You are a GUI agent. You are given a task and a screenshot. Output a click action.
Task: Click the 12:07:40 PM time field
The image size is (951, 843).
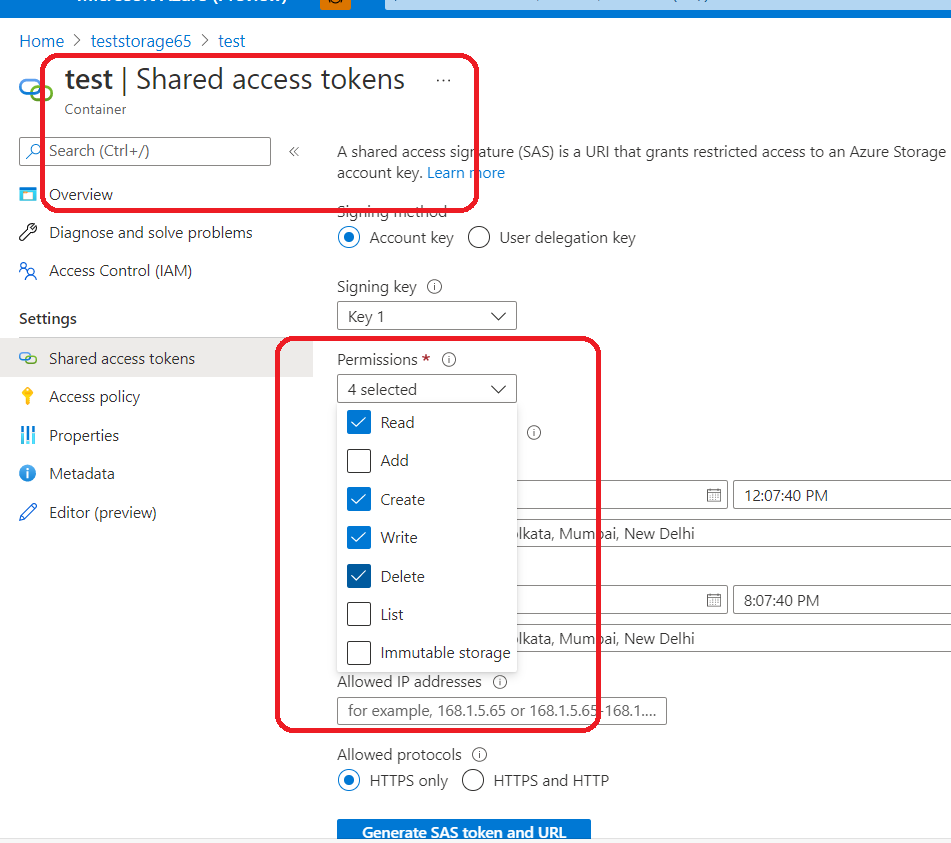point(842,495)
